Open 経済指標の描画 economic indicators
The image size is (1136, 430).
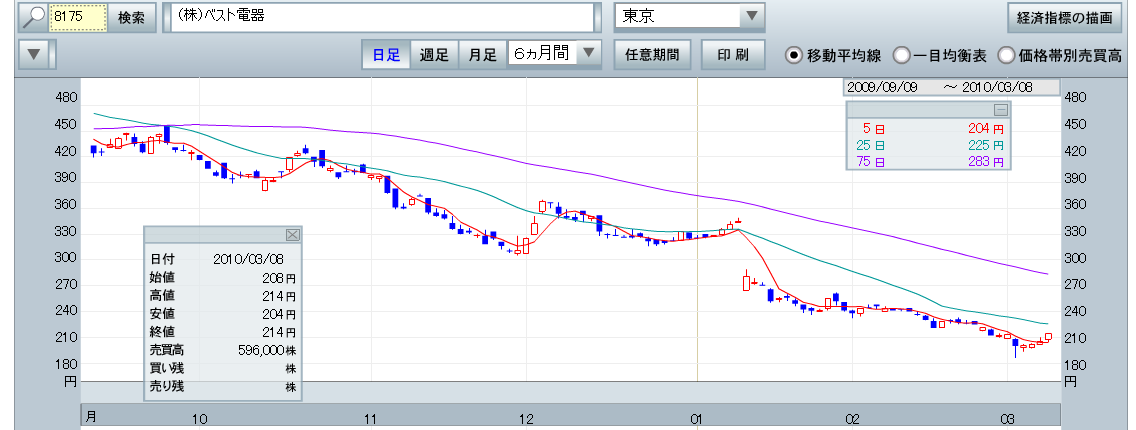coord(1064,18)
